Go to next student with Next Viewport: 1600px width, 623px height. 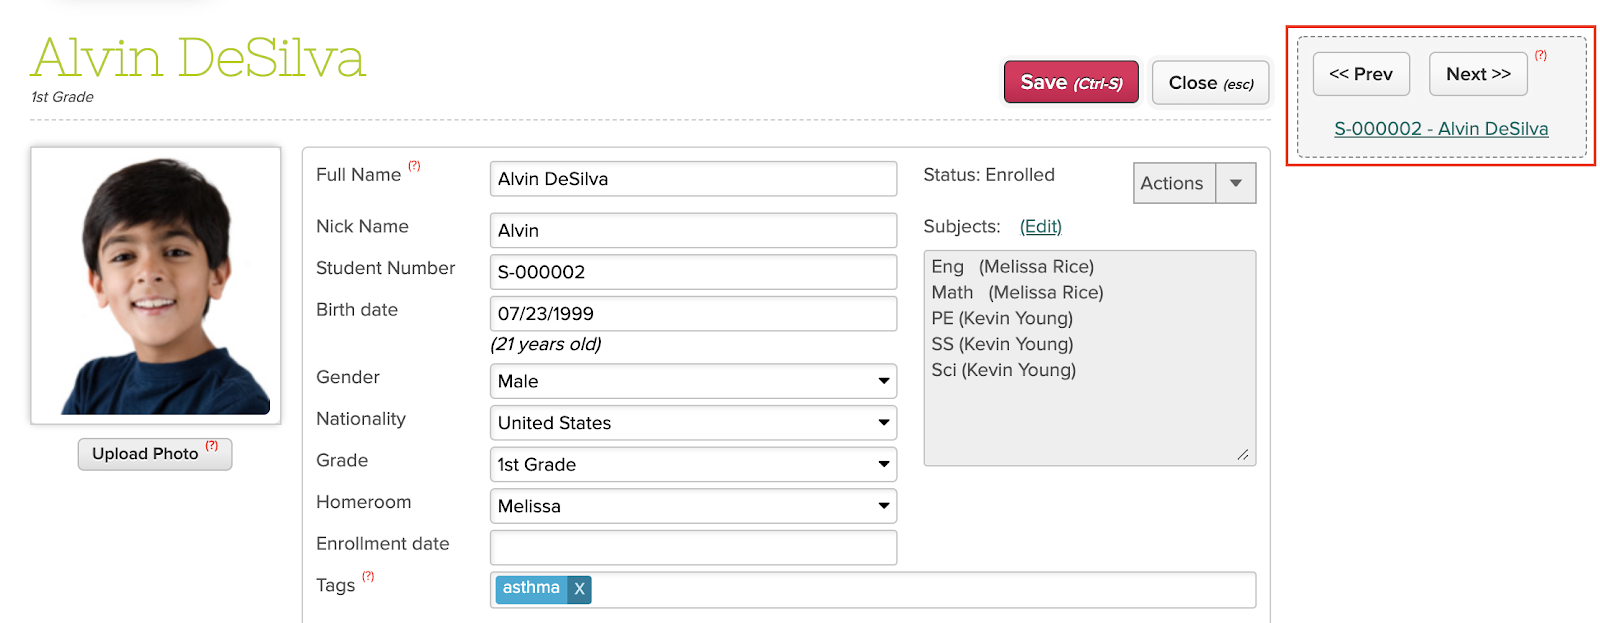pyautogui.click(x=1478, y=74)
